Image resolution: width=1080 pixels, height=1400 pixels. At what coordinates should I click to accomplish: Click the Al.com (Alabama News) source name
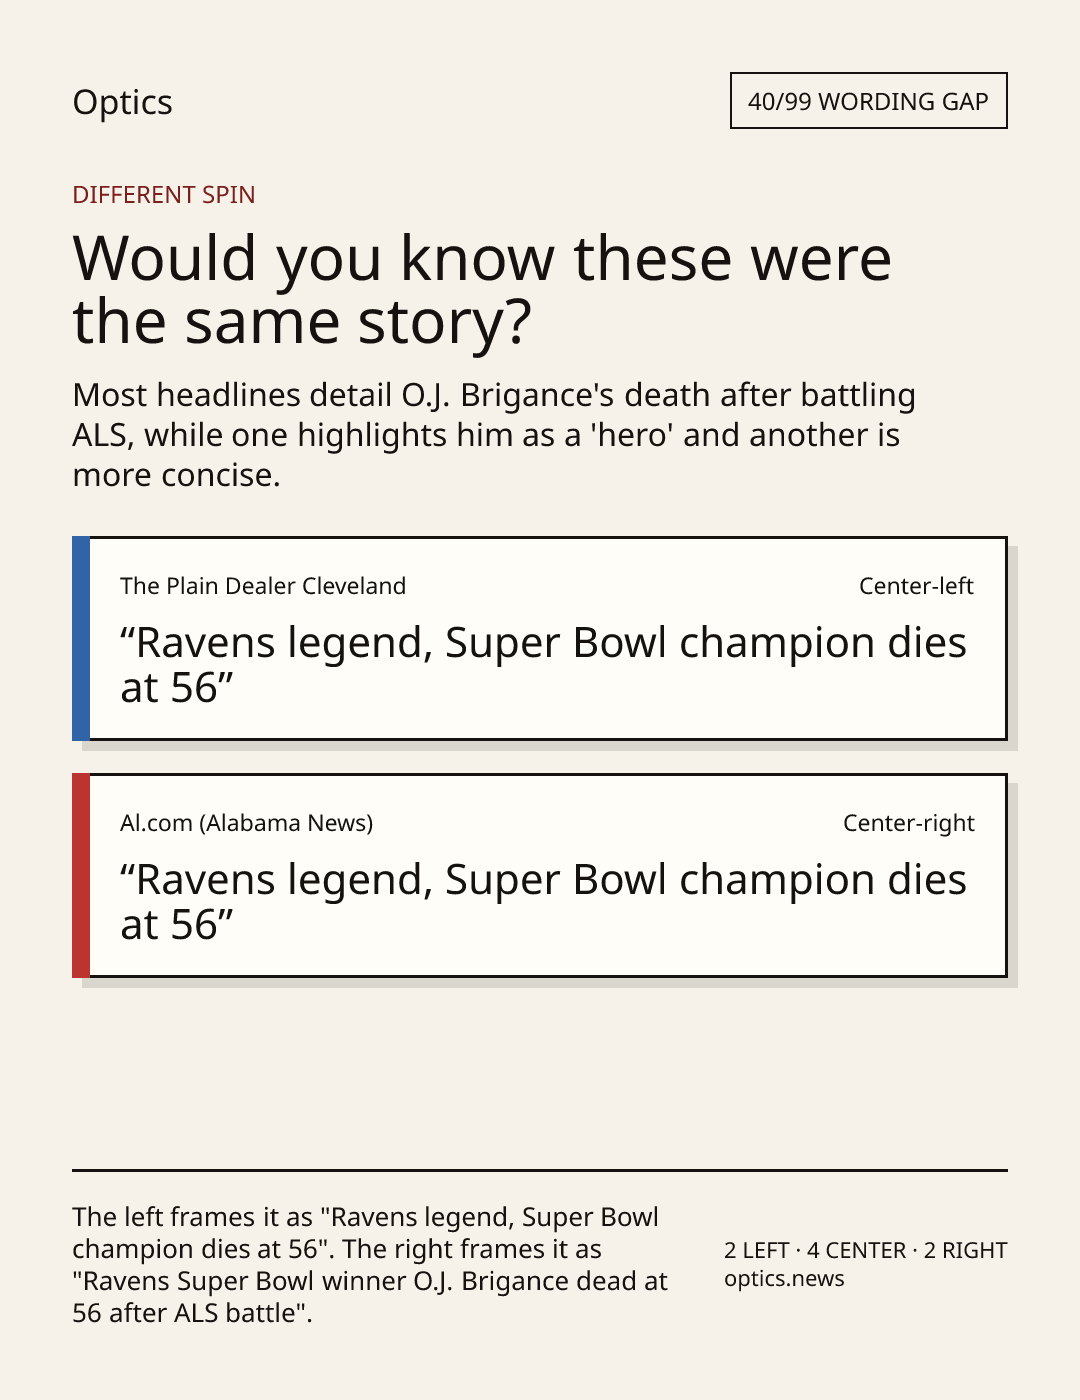point(247,823)
